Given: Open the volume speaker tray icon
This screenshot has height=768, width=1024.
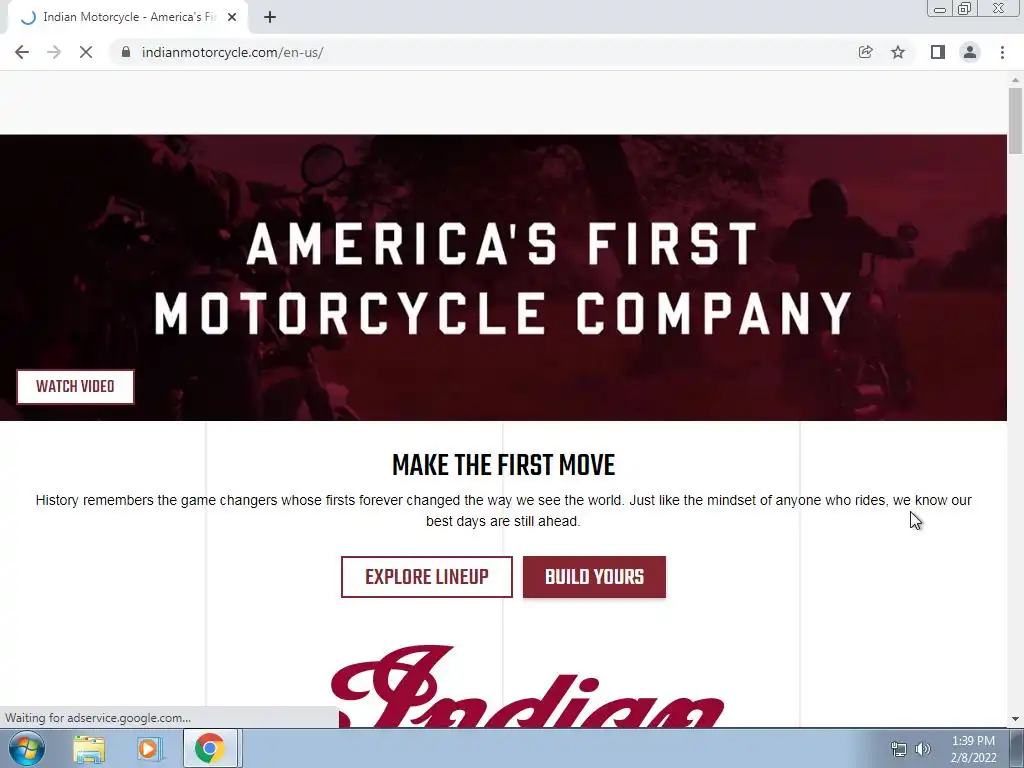Looking at the screenshot, I should click(923, 749).
